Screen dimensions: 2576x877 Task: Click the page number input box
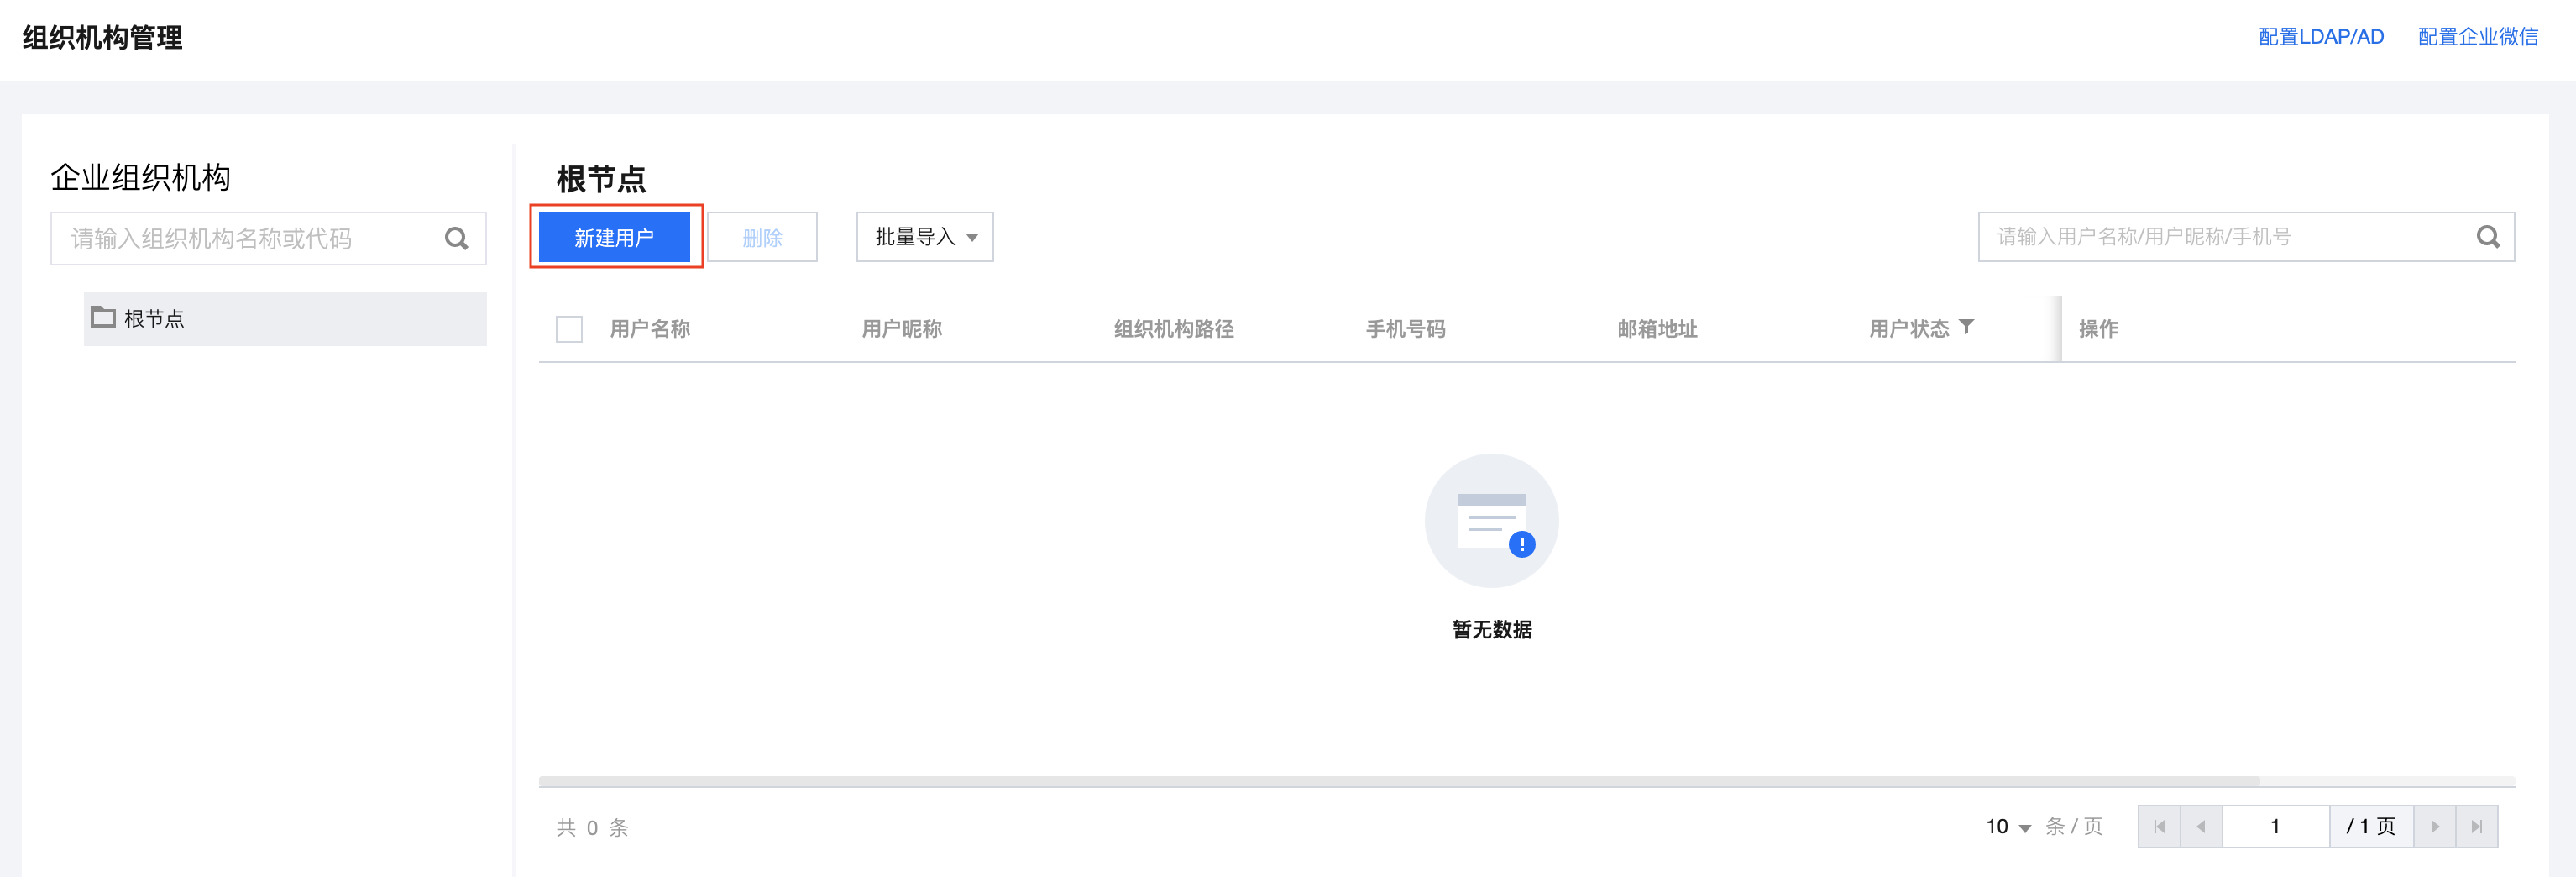(2276, 827)
